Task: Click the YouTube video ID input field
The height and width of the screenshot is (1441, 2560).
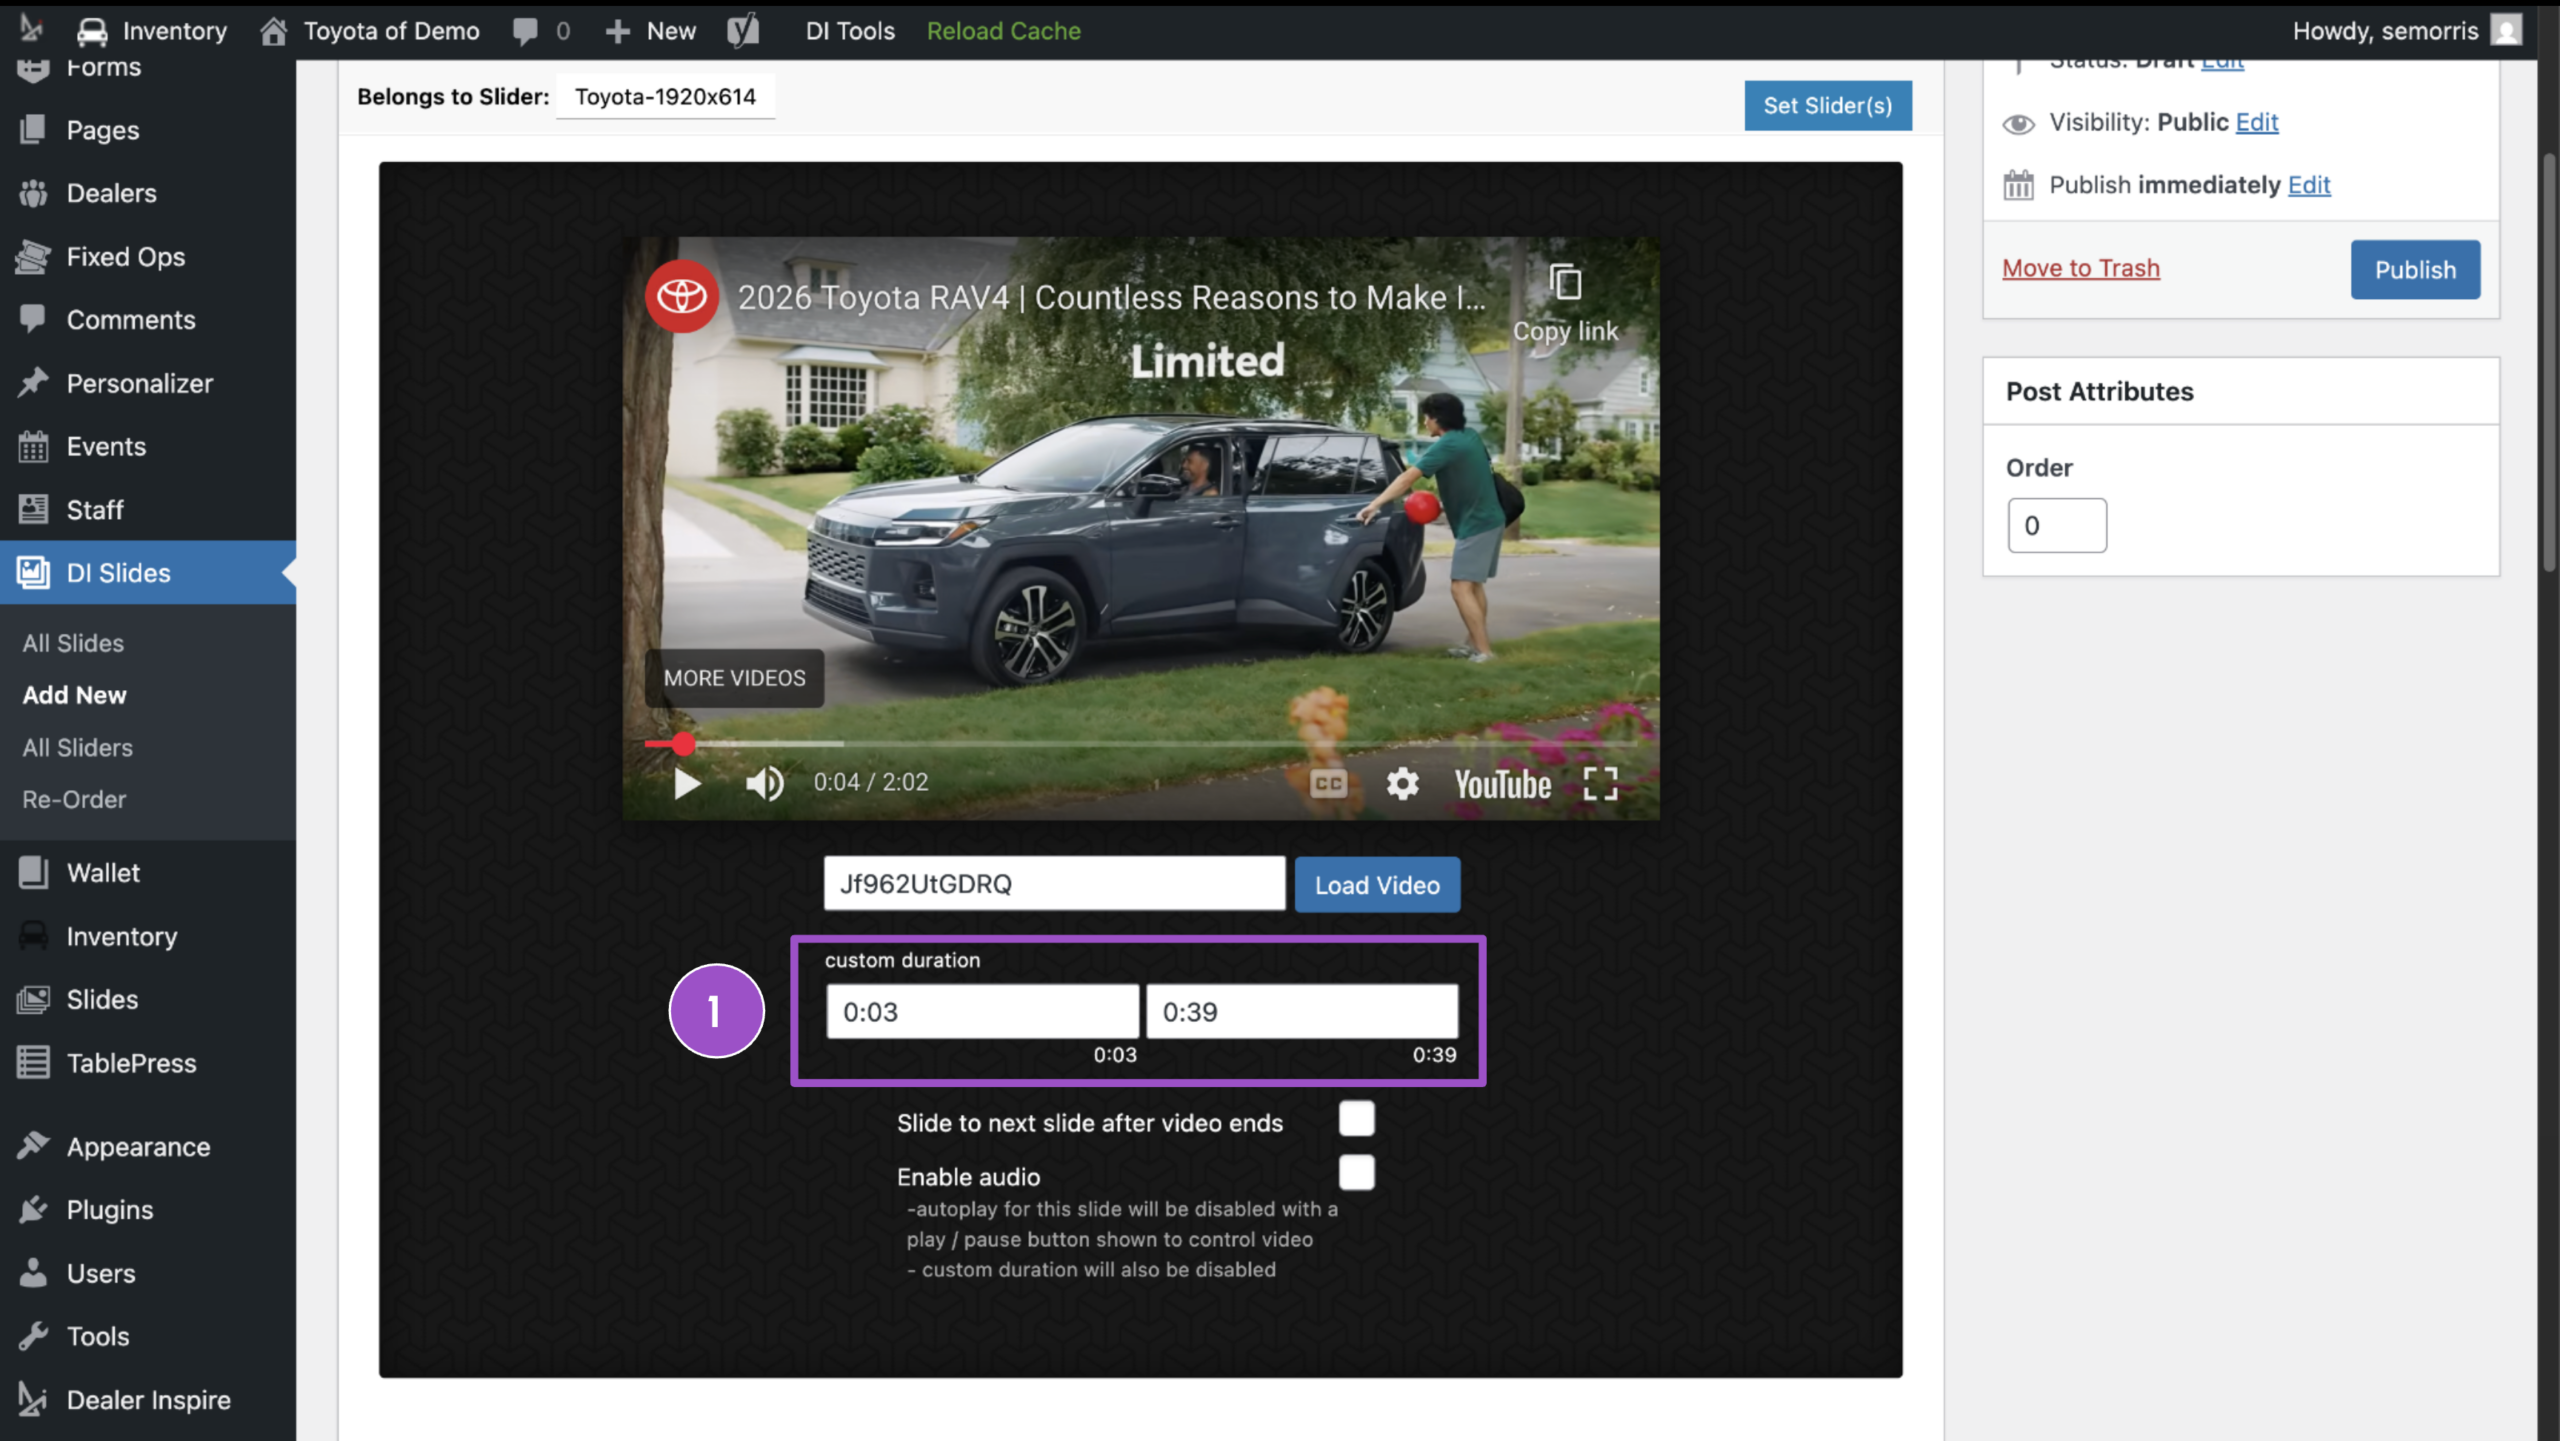Action: tap(1054, 883)
